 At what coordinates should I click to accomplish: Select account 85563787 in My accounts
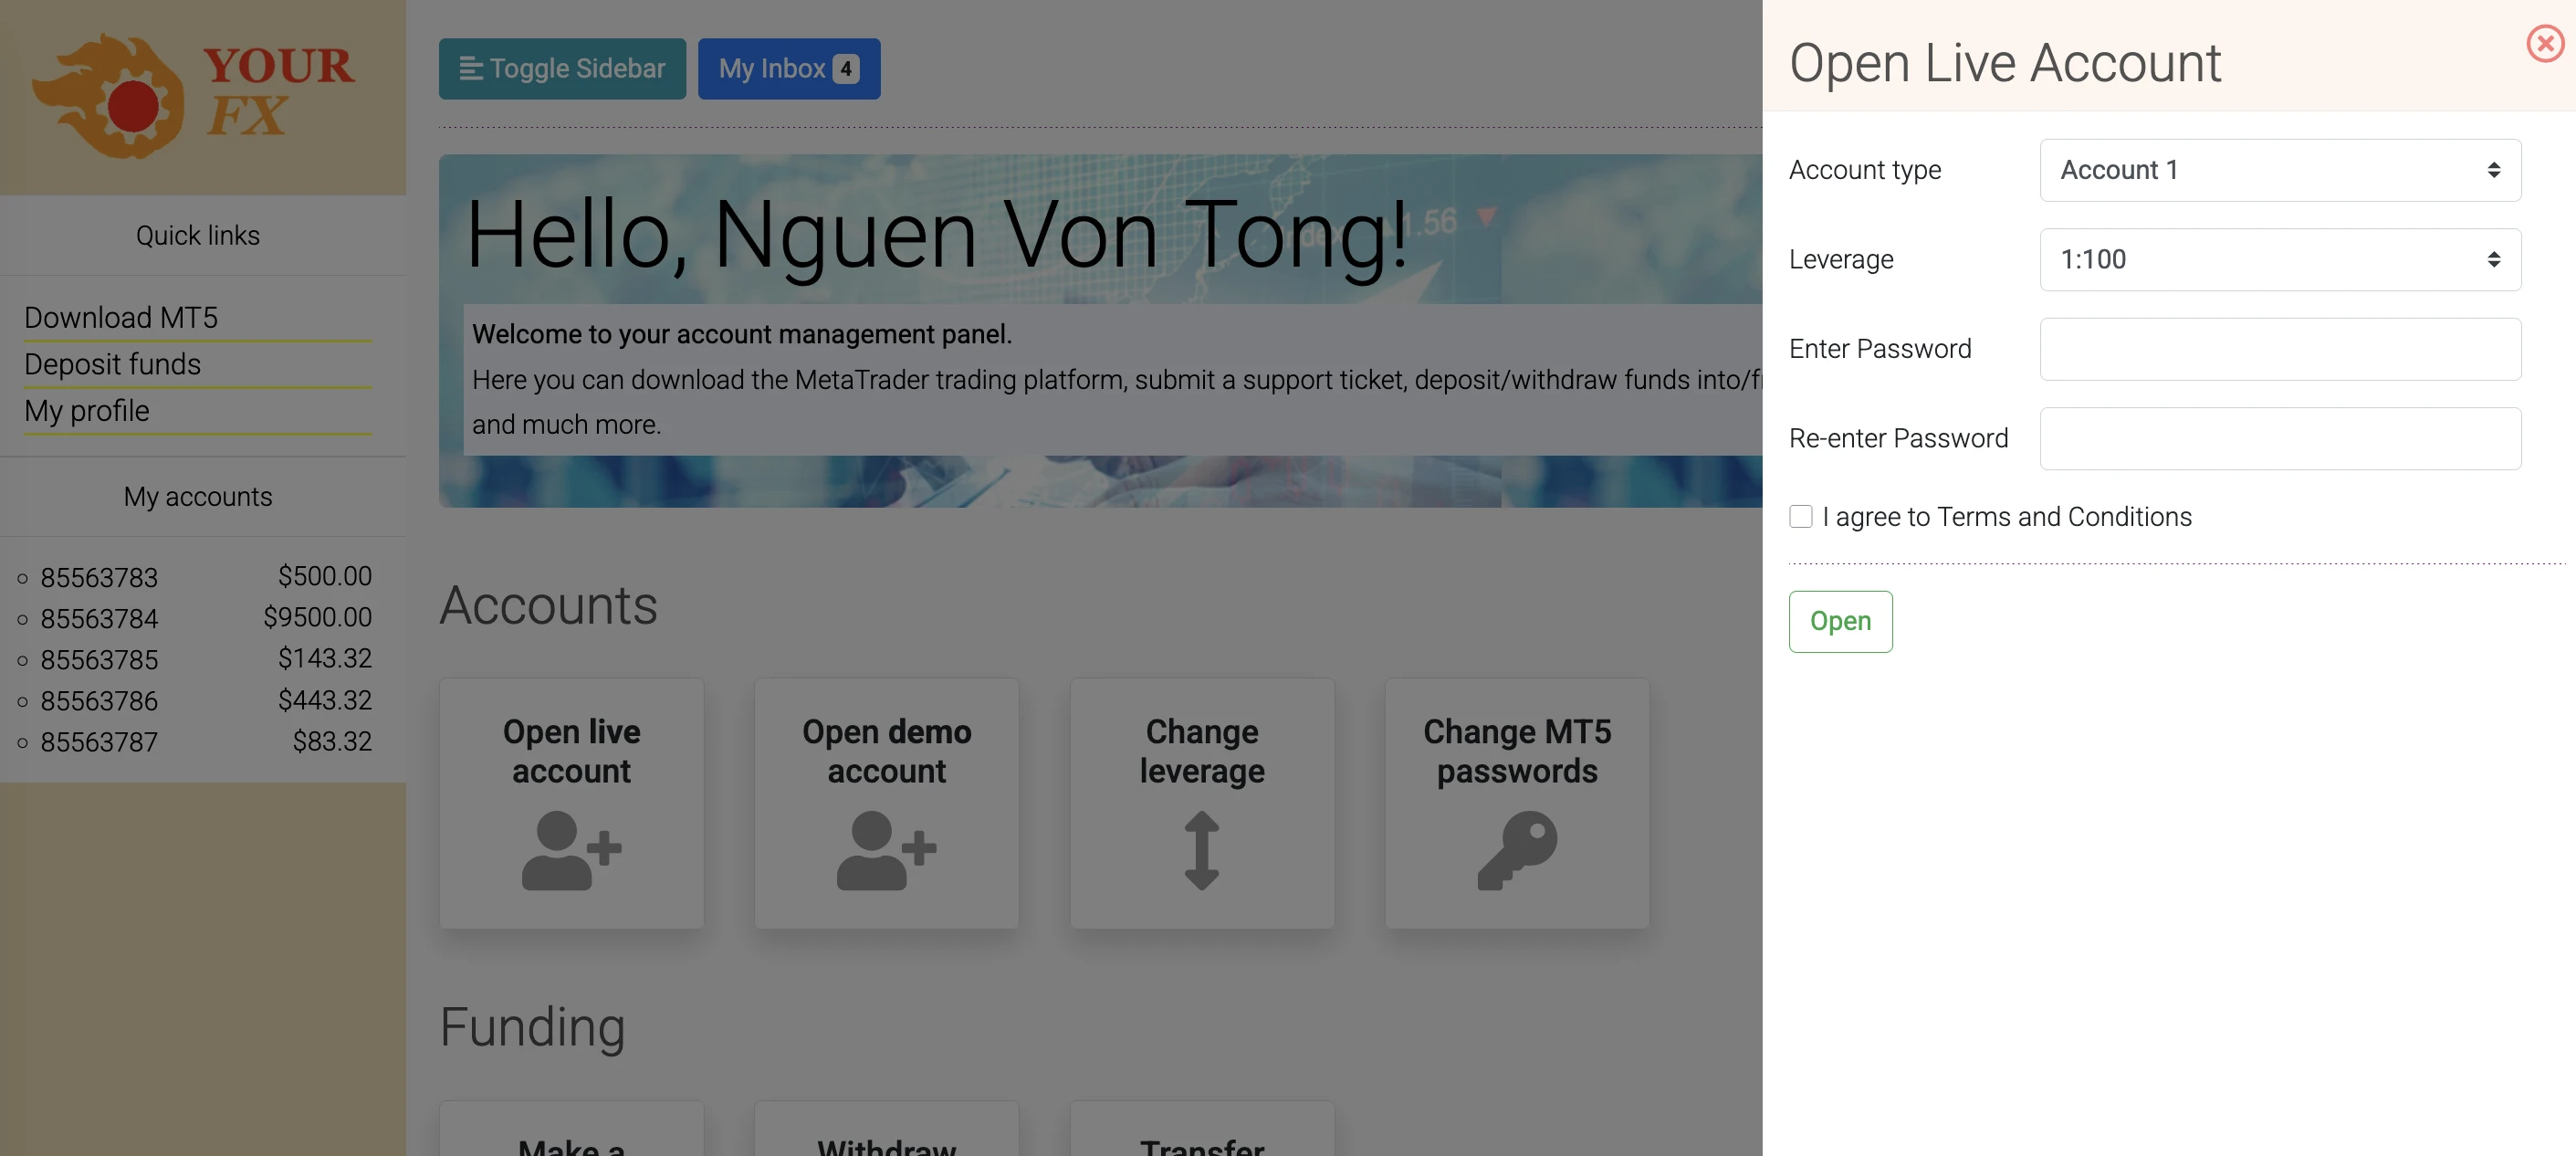[99, 742]
